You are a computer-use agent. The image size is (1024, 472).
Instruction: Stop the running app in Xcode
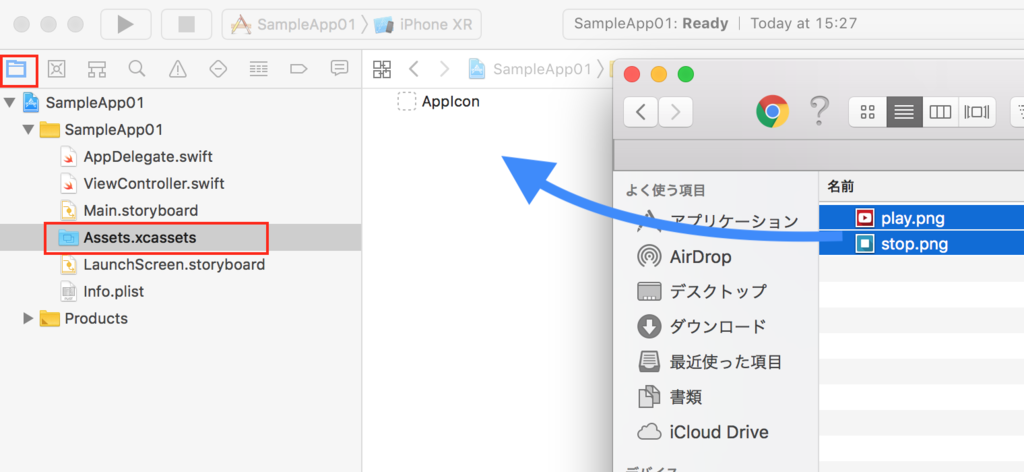pyautogui.click(x=187, y=24)
